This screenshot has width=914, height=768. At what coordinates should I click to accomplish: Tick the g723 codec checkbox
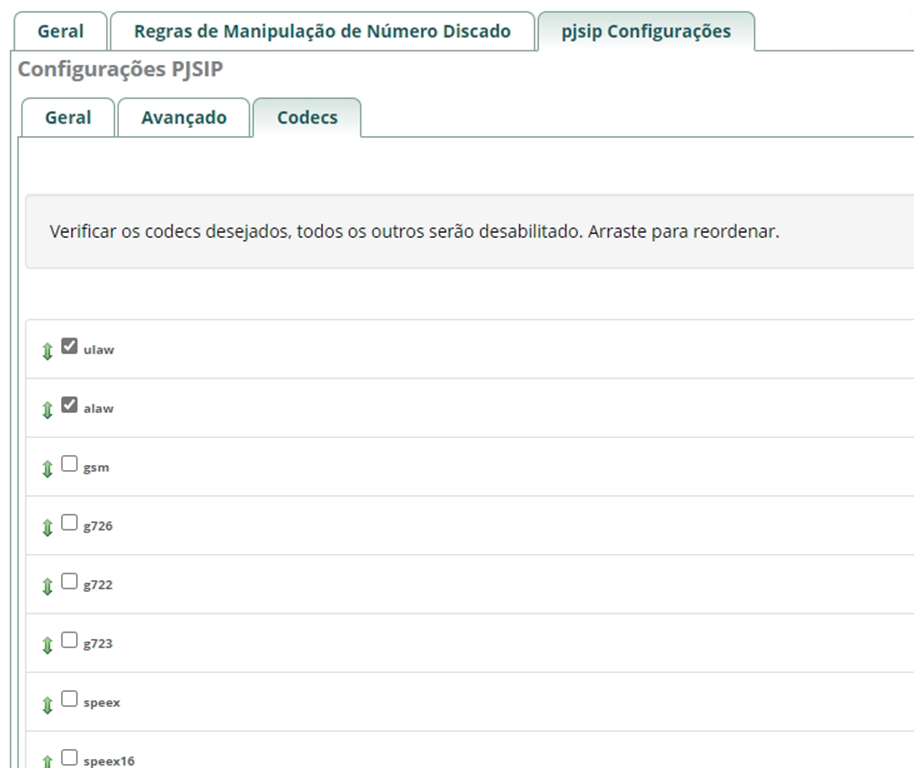pos(69,640)
